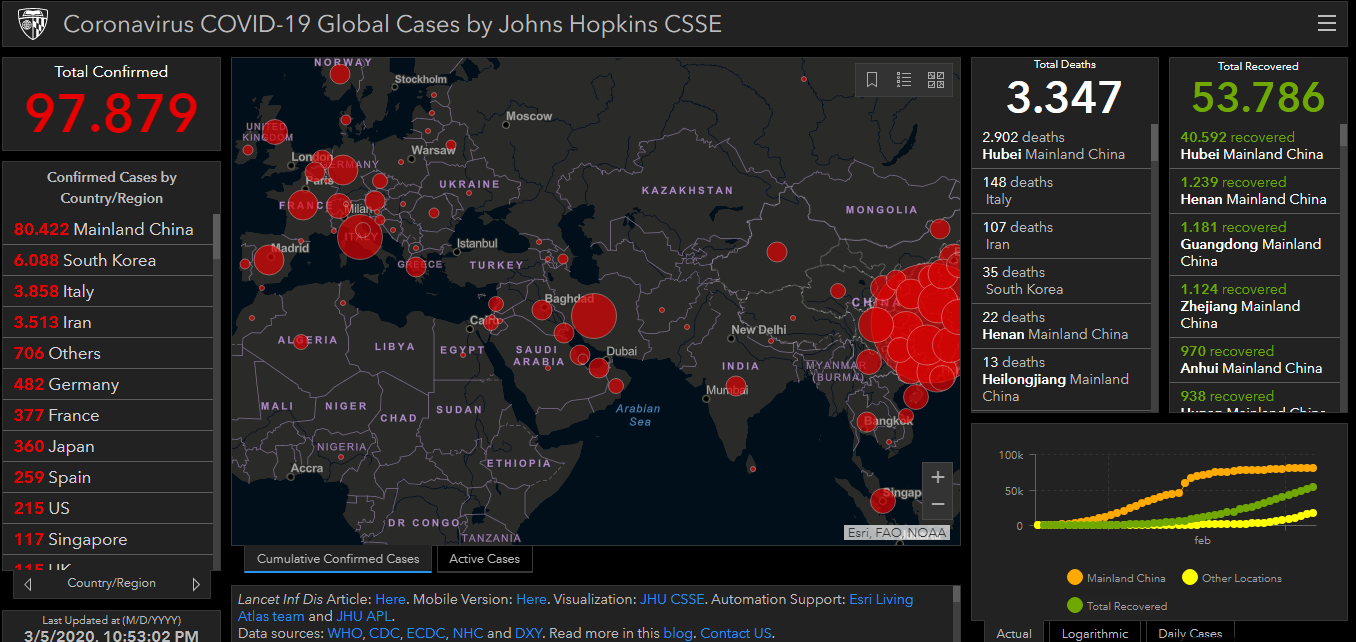Open the WHO data source link
The height and width of the screenshot is (642, 1356).
[x=345, y=633]
